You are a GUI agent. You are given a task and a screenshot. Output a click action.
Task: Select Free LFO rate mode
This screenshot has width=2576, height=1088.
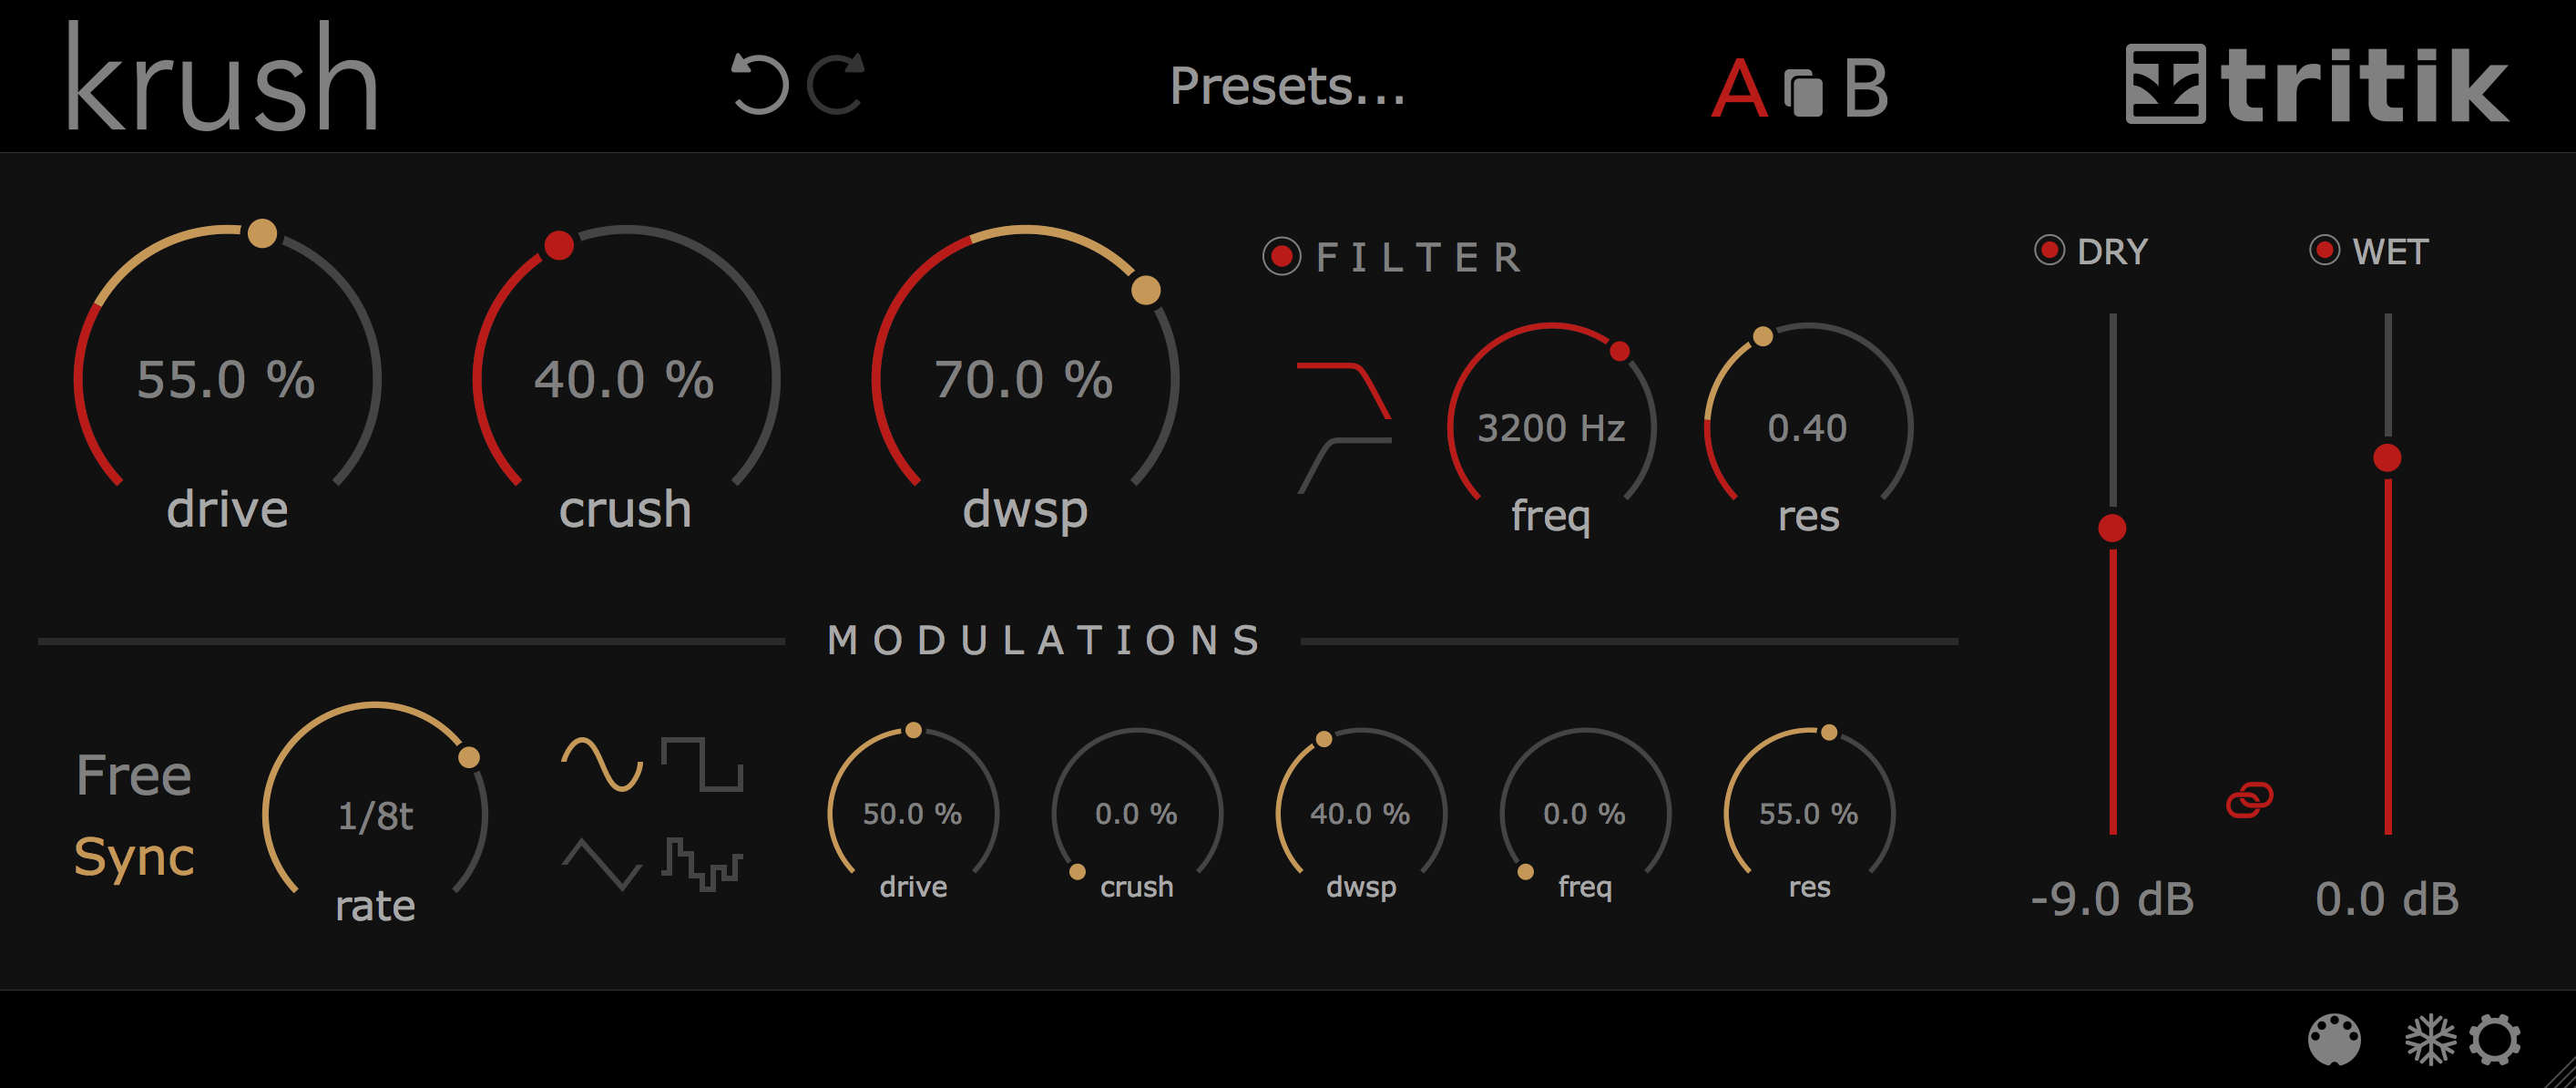pos(135,775)
